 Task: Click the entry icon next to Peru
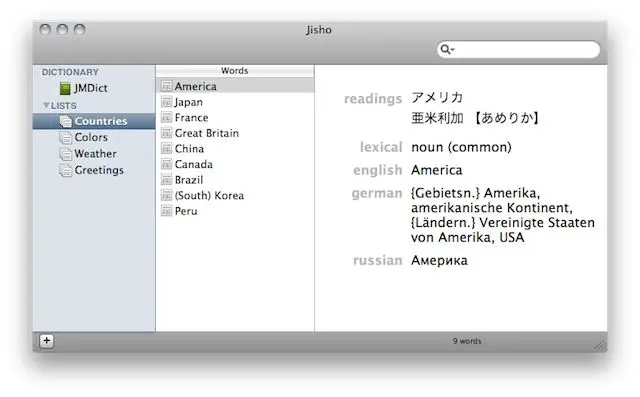pos(166,211)
